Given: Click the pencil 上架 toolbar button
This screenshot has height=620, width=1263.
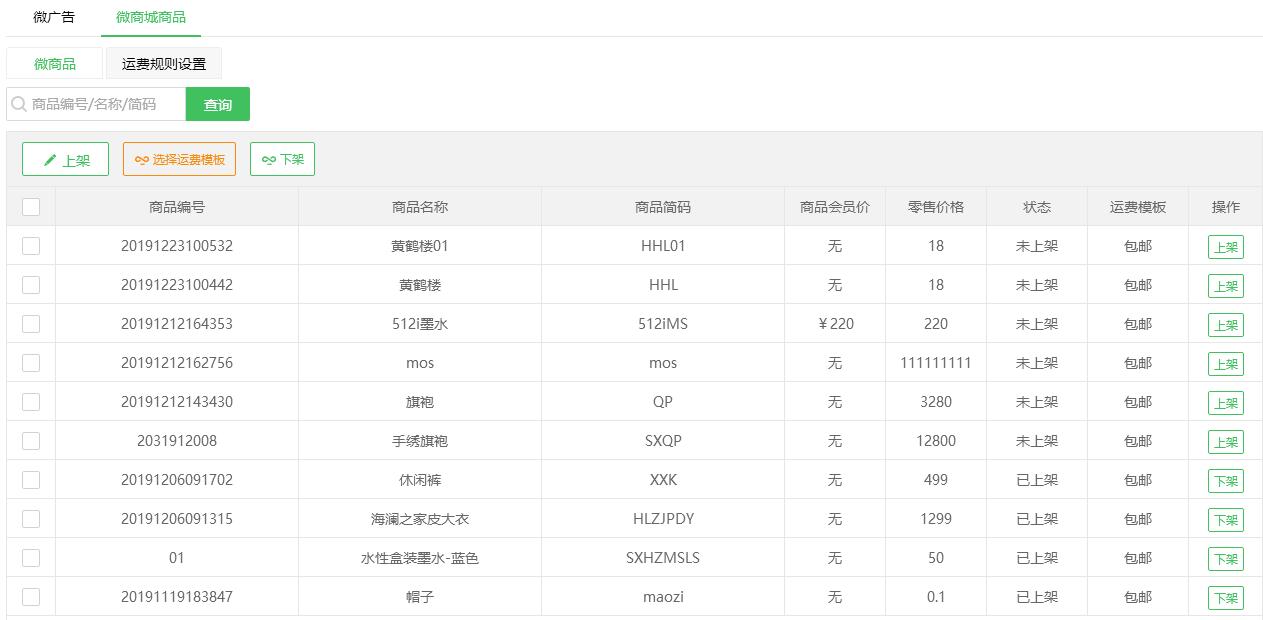Looking at the screenshot, I should pyautogui.click(x=65, y=159).
